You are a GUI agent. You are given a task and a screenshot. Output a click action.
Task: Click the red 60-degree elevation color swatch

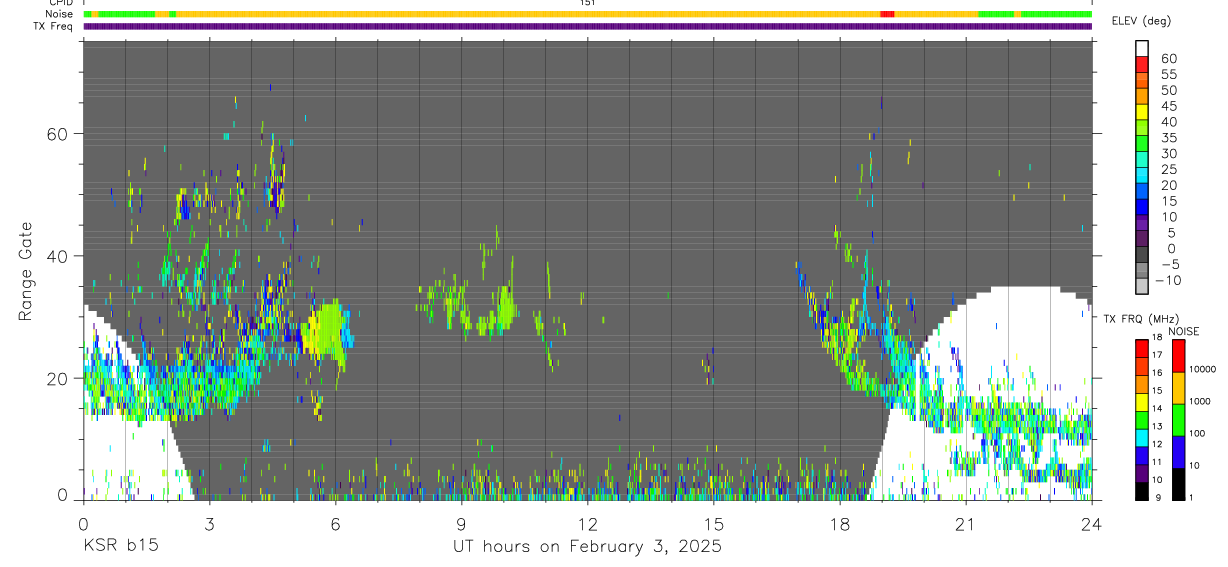pyautogui.click(x=1142, y=66)
